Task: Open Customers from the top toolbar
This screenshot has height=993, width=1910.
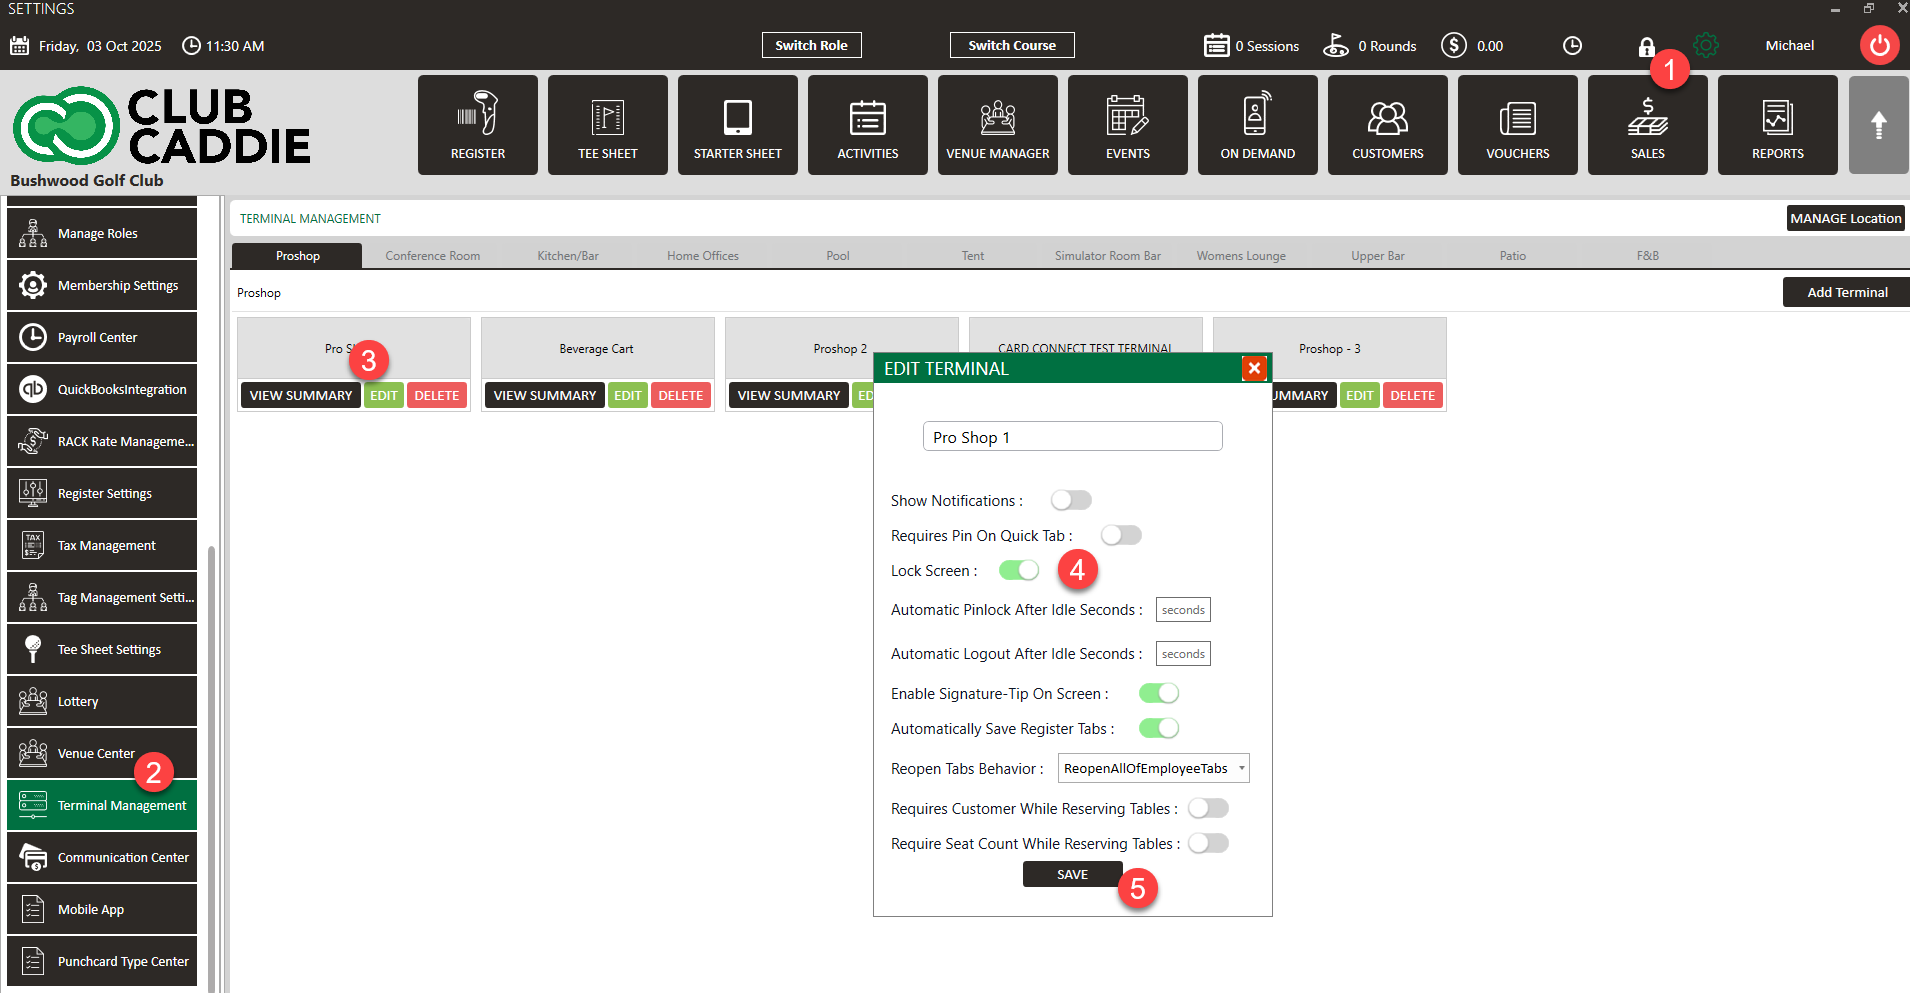Action: (x=1388, y=125)
